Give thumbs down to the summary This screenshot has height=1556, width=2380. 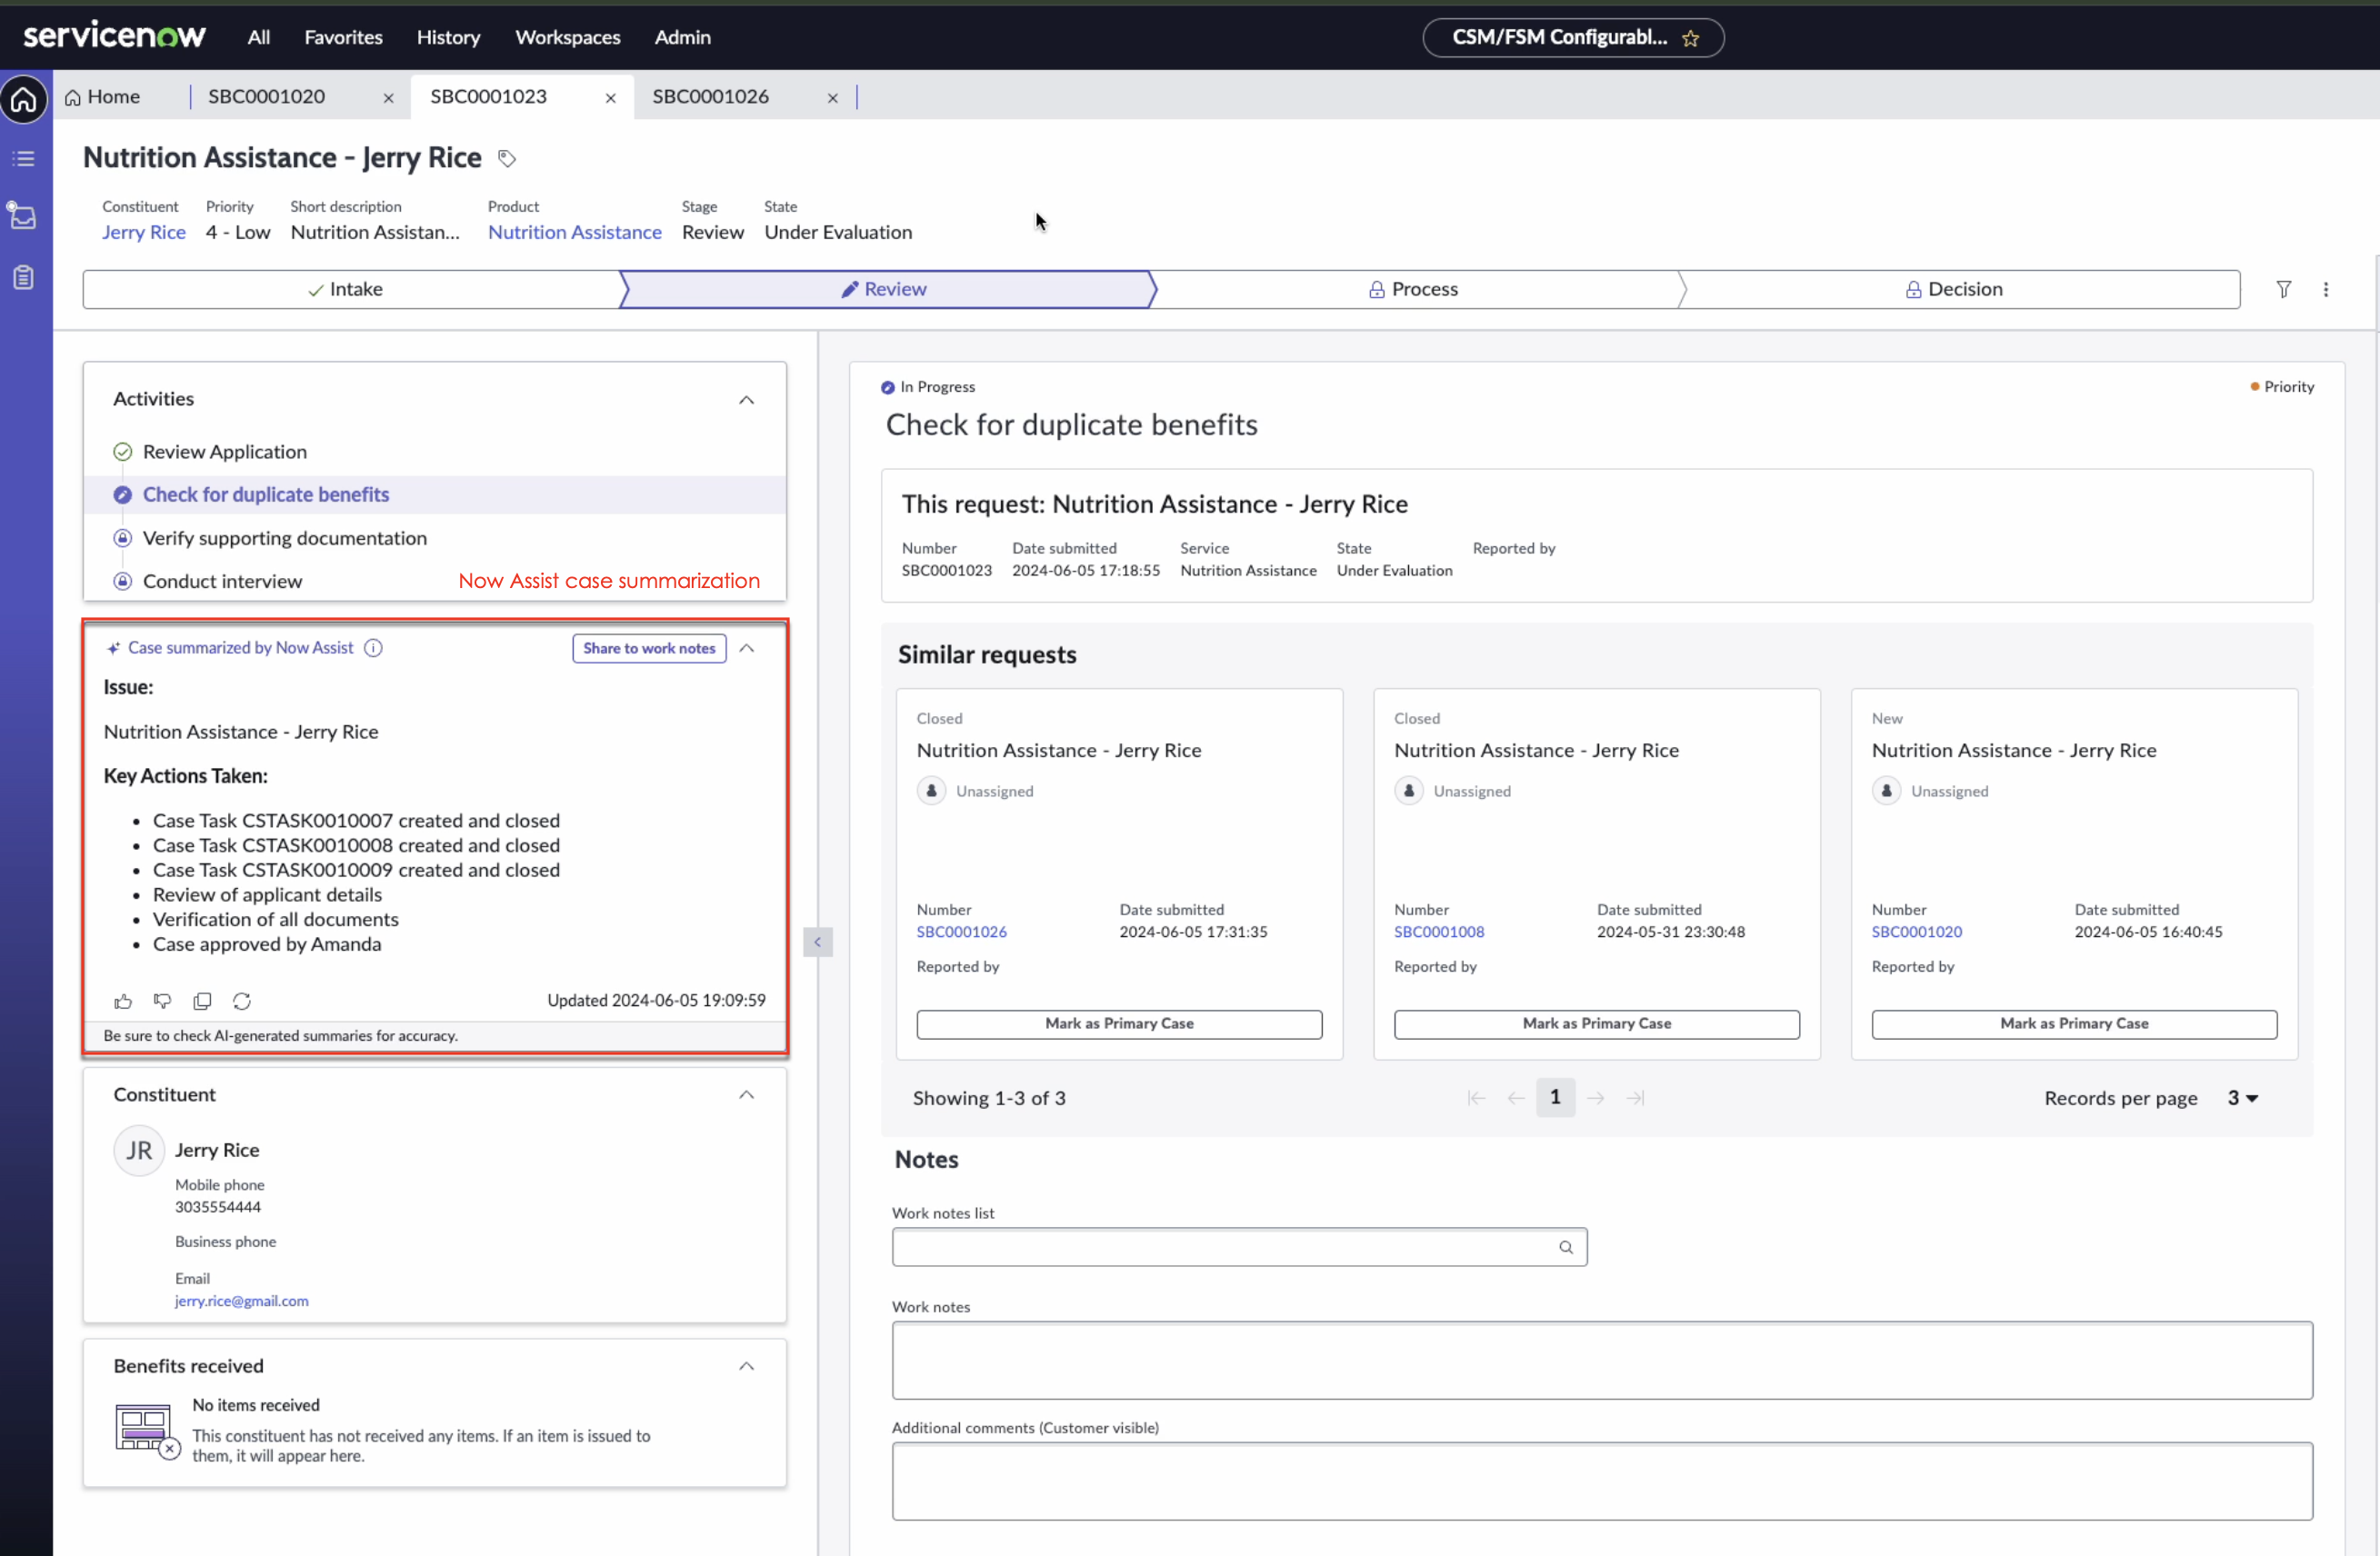tap(162, 1000)
